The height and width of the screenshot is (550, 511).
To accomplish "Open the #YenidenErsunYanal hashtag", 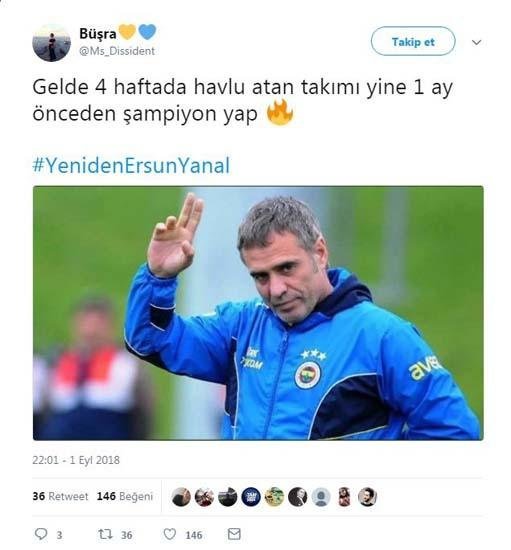I will (132, 165).
